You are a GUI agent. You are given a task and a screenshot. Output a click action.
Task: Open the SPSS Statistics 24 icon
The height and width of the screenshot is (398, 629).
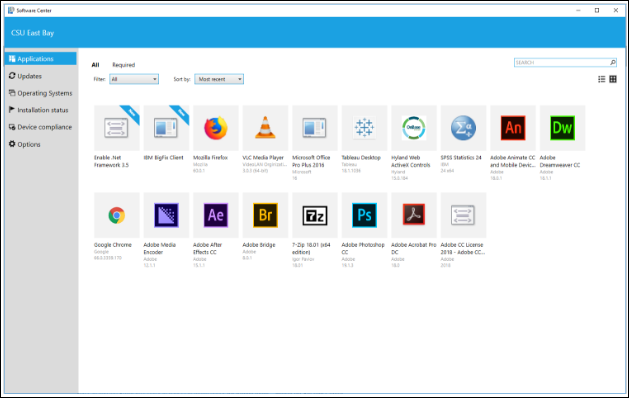click(x=463, y=128)
